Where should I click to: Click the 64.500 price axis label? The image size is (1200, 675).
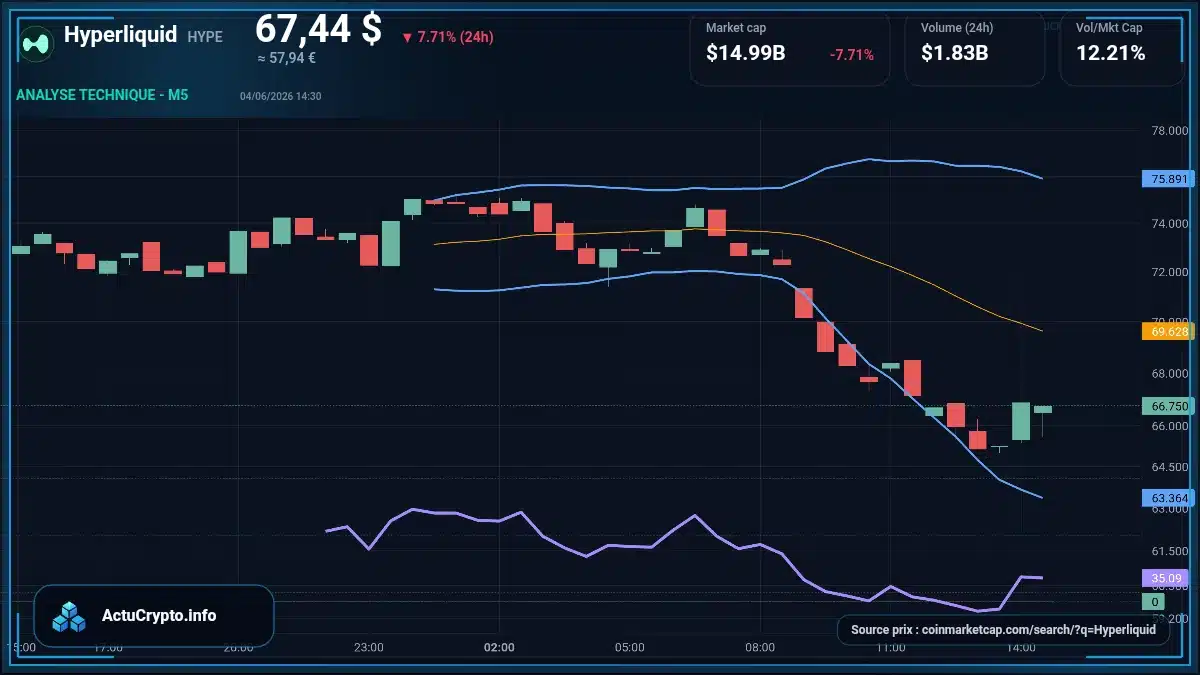1168,467
